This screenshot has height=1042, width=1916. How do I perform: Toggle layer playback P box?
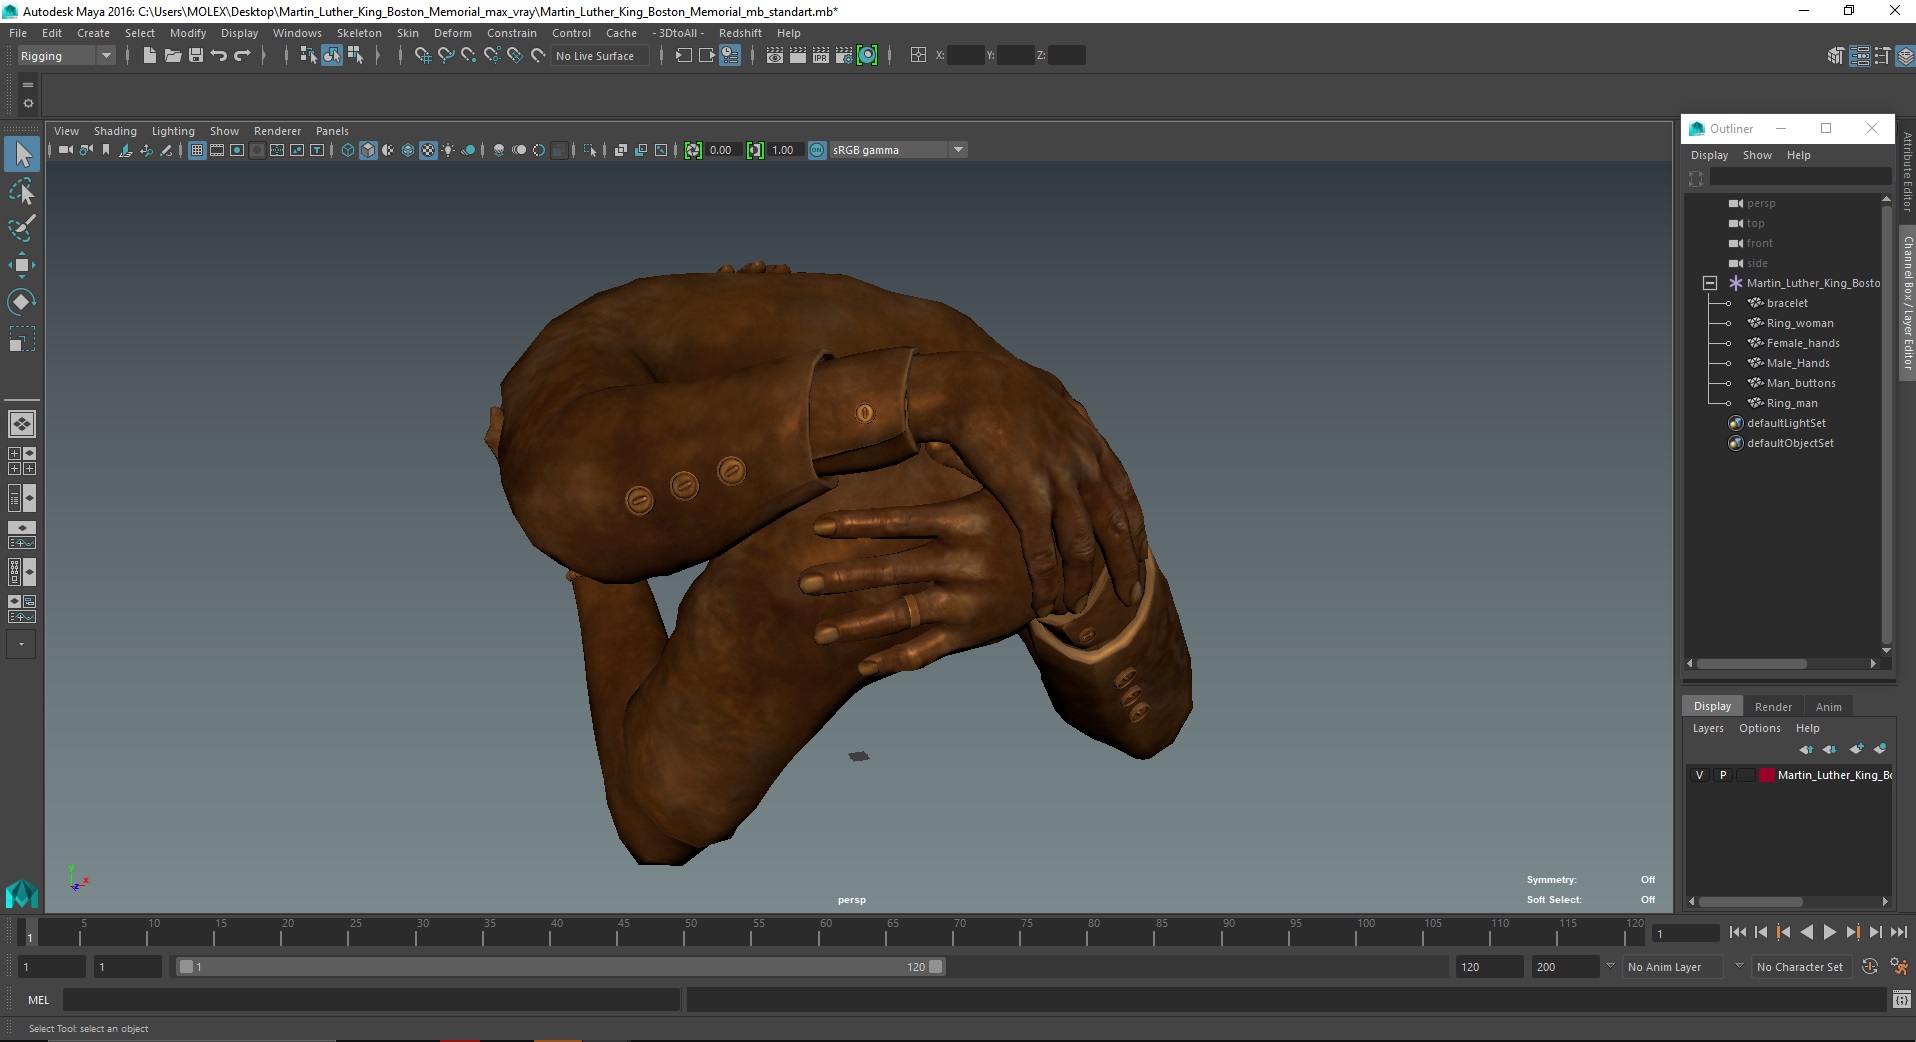pos(1722,775)
